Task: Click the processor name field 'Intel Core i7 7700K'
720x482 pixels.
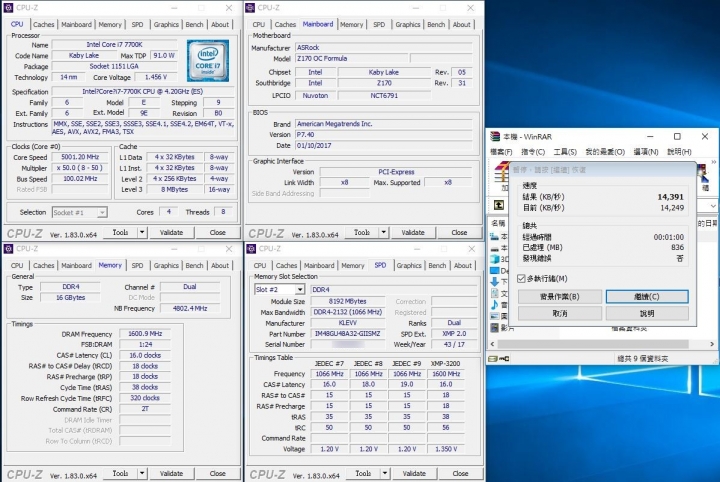Action: pyautogui.click(x=114, y=45)
